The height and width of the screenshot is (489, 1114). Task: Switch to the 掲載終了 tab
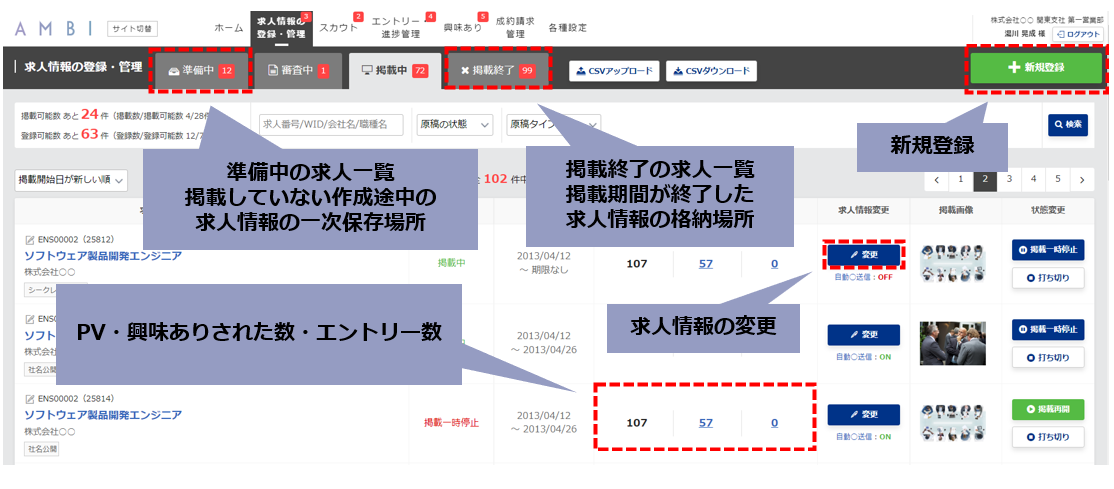click(x=497, y=70)
